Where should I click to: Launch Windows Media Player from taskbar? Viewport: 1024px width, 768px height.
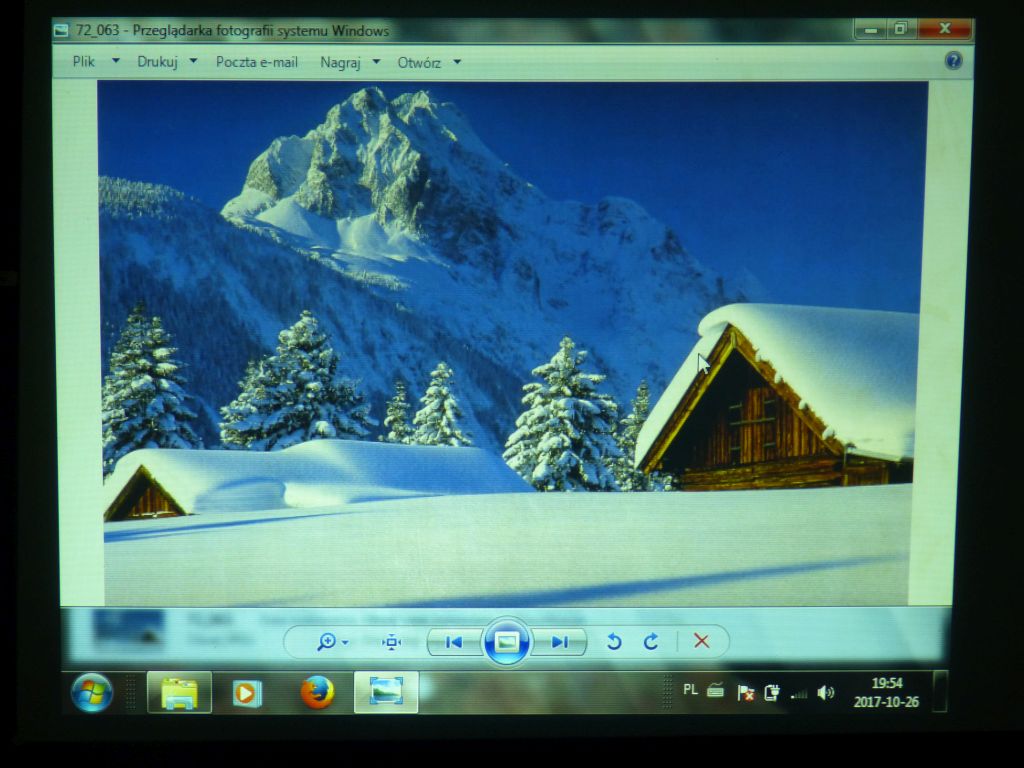pos(247,692)
